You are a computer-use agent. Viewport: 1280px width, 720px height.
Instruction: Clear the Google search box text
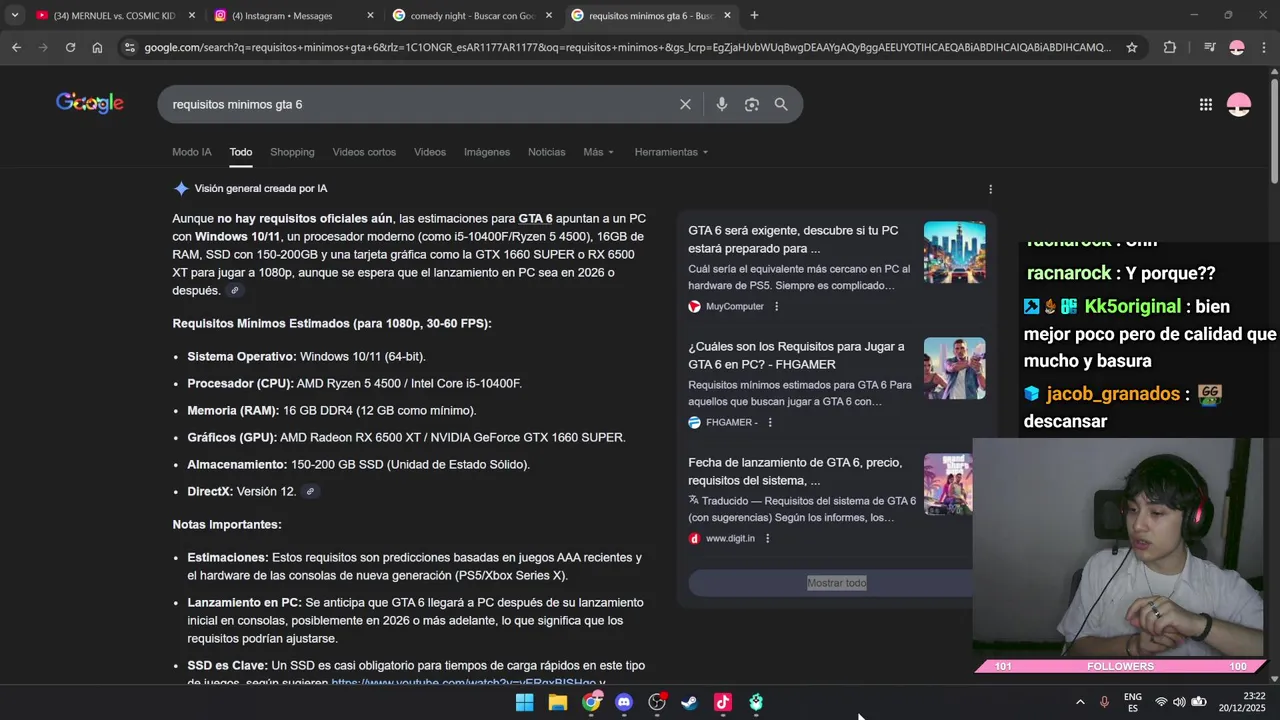coord(685,104)
